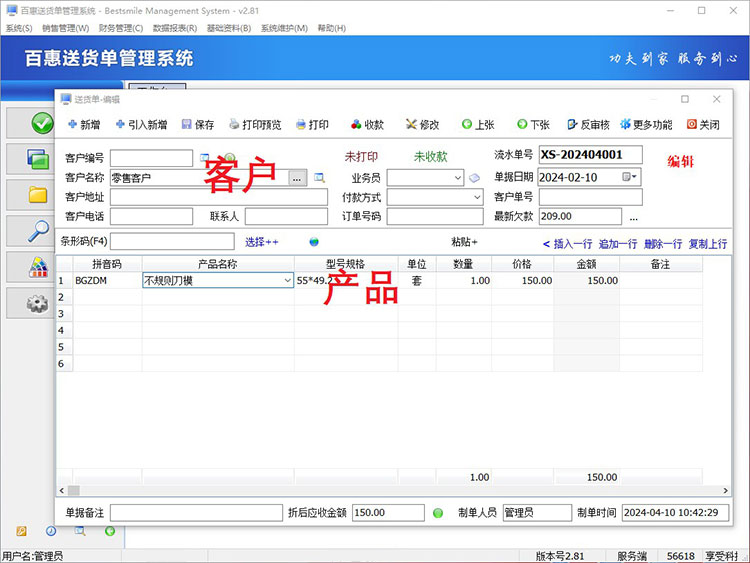Click the scrollbar right arrow of the grid

(x=725, y=490)
